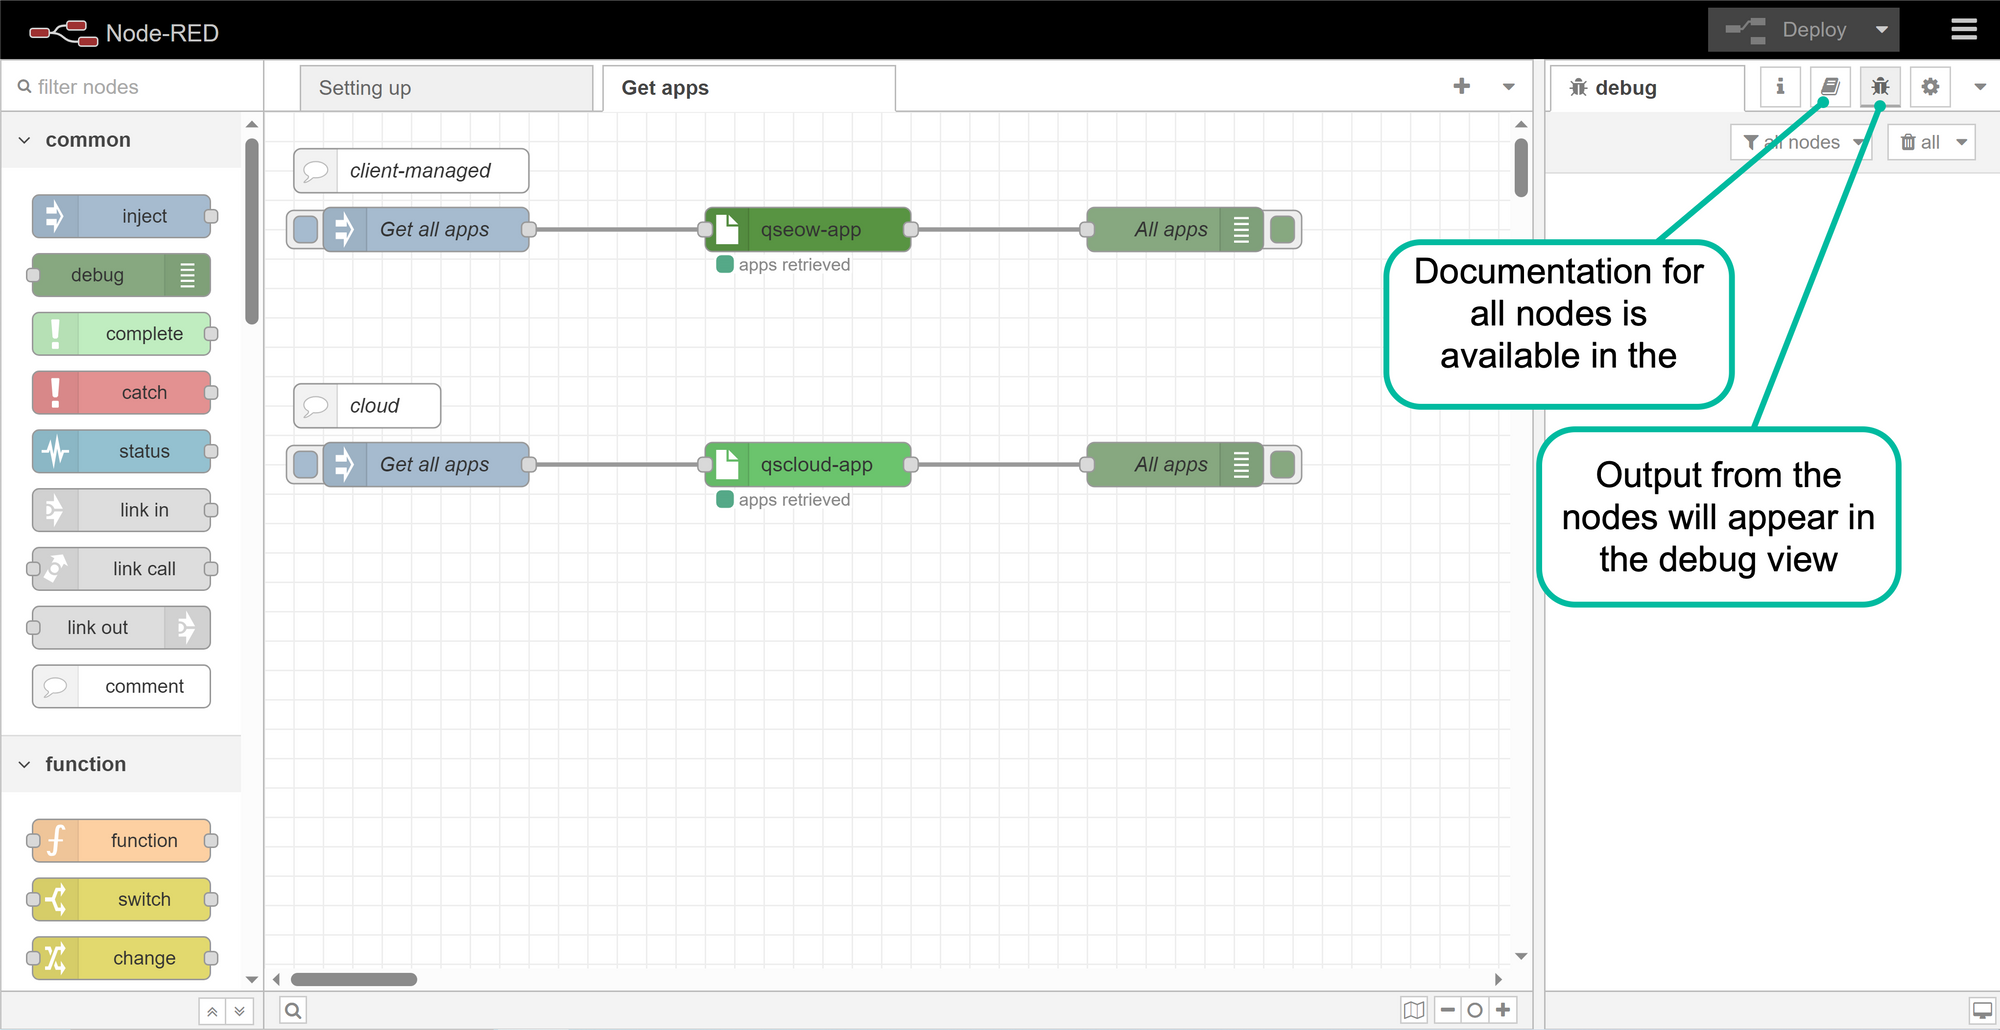
Task: Toggle the navigator map view icon
Action: pos(1414,1010)
